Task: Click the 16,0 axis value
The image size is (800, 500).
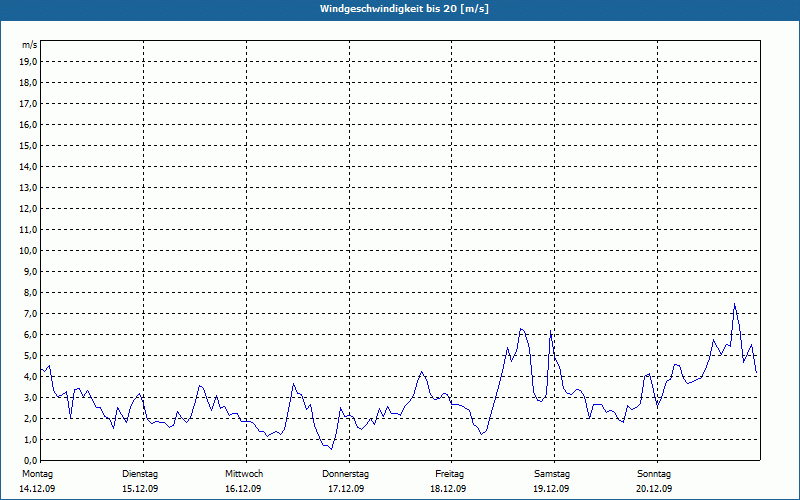Action: pos(28,124)
